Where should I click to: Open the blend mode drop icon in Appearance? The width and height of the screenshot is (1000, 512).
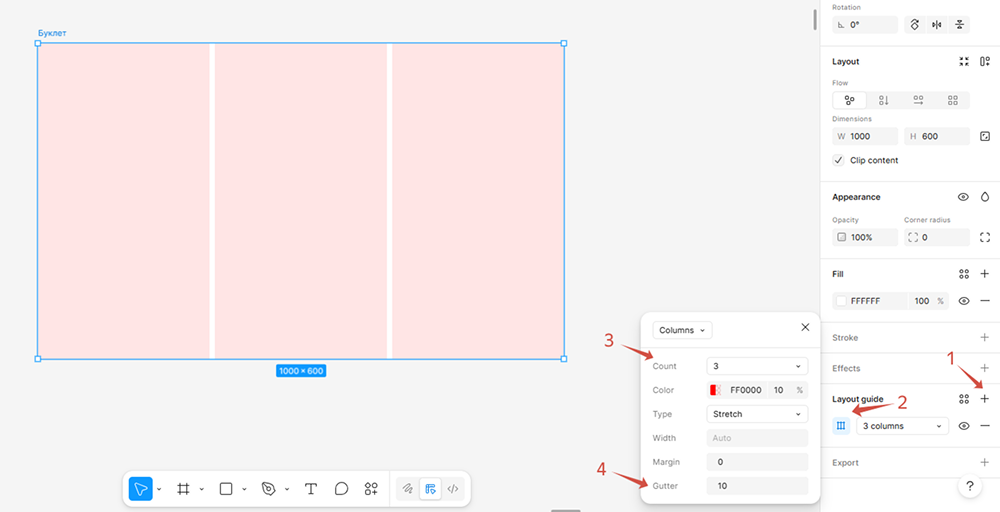point(985,197)
